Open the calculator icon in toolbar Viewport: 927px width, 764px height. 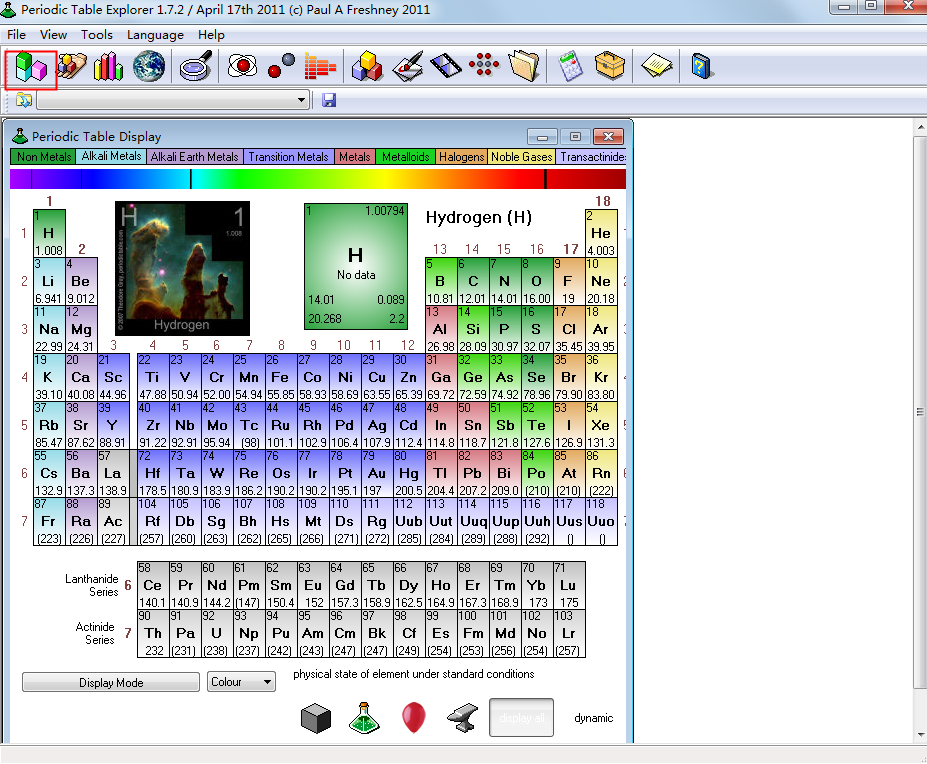[x=570, y=67]
